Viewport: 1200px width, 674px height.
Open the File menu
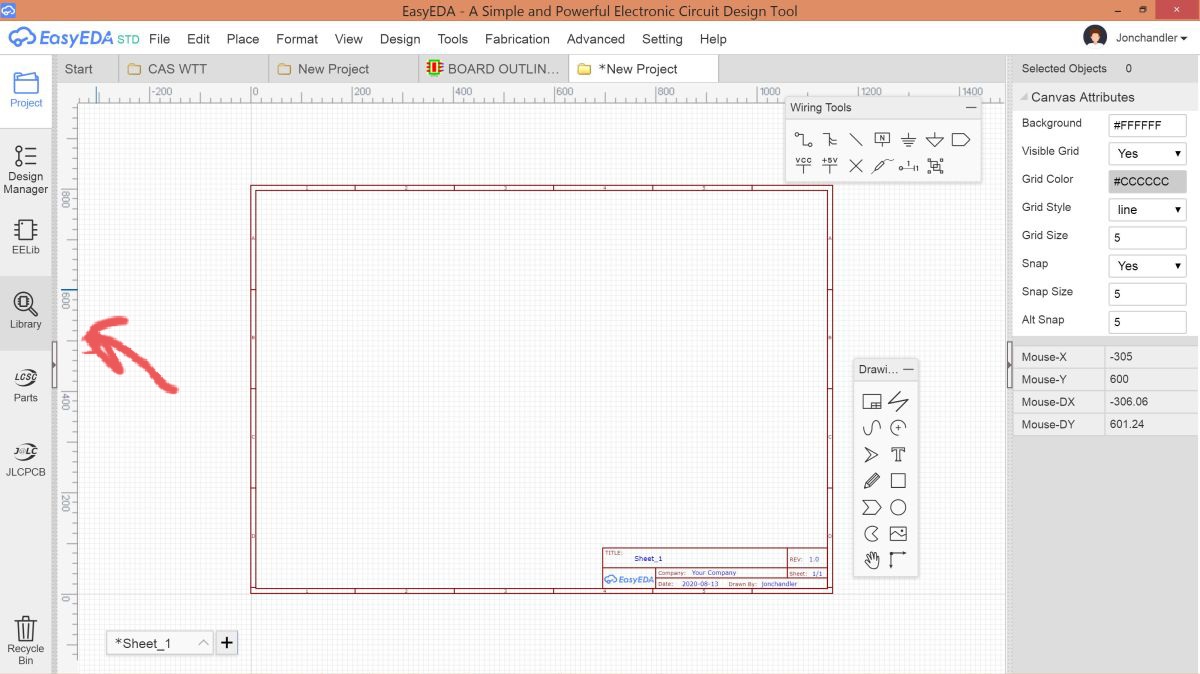(159, 39)
